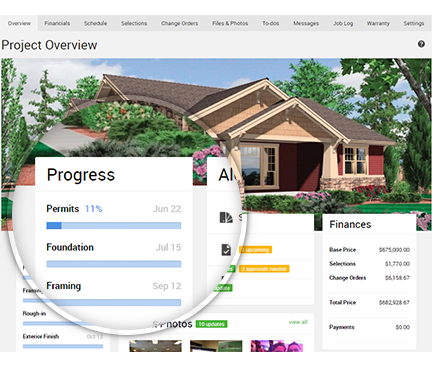
Task: Click the document checkmark icon
Action: pos(226,249)
